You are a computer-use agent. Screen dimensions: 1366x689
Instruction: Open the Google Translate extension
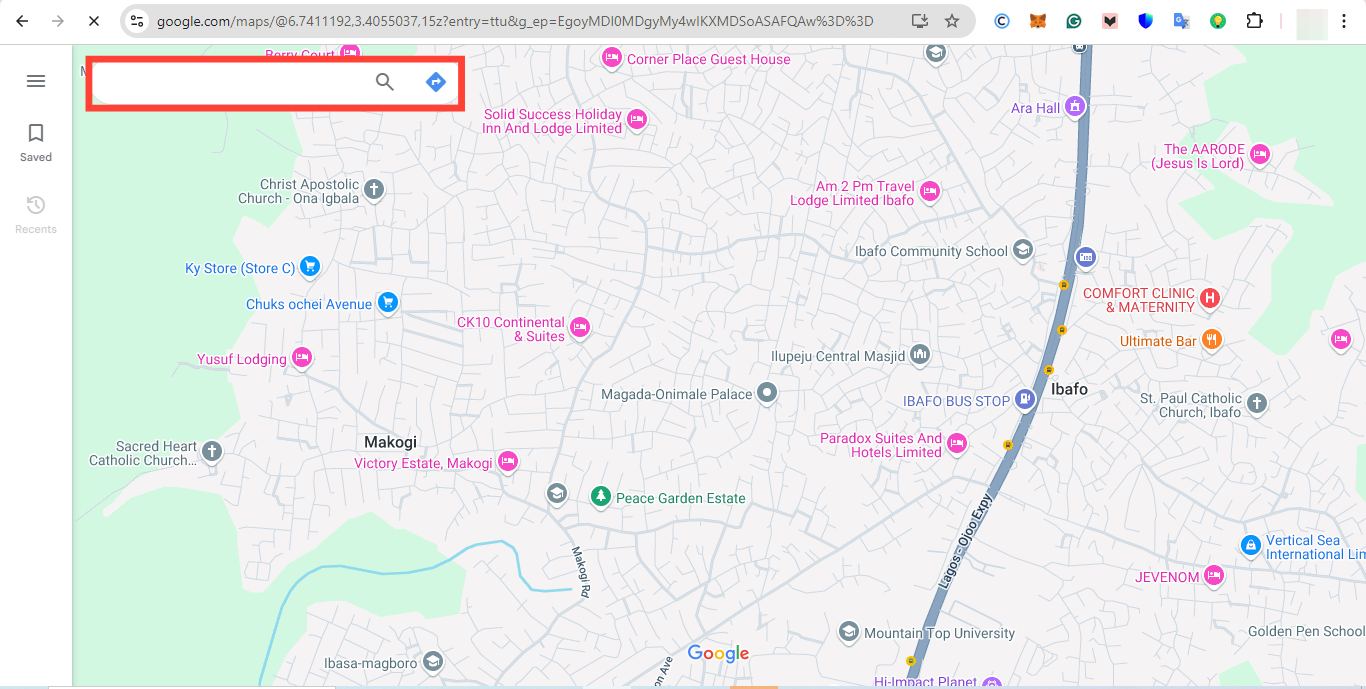point(1182,21)
